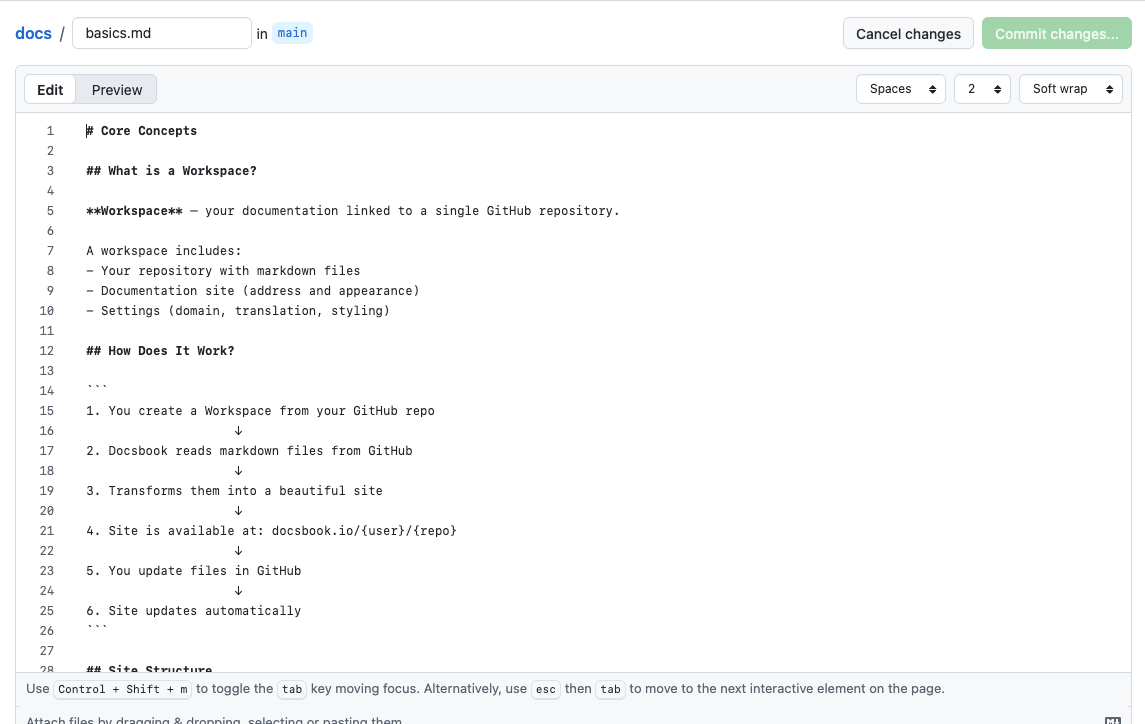This screenshot has width=1145, height=724.
Task: Click the basics.md filename input field
Action: (162, 34)
